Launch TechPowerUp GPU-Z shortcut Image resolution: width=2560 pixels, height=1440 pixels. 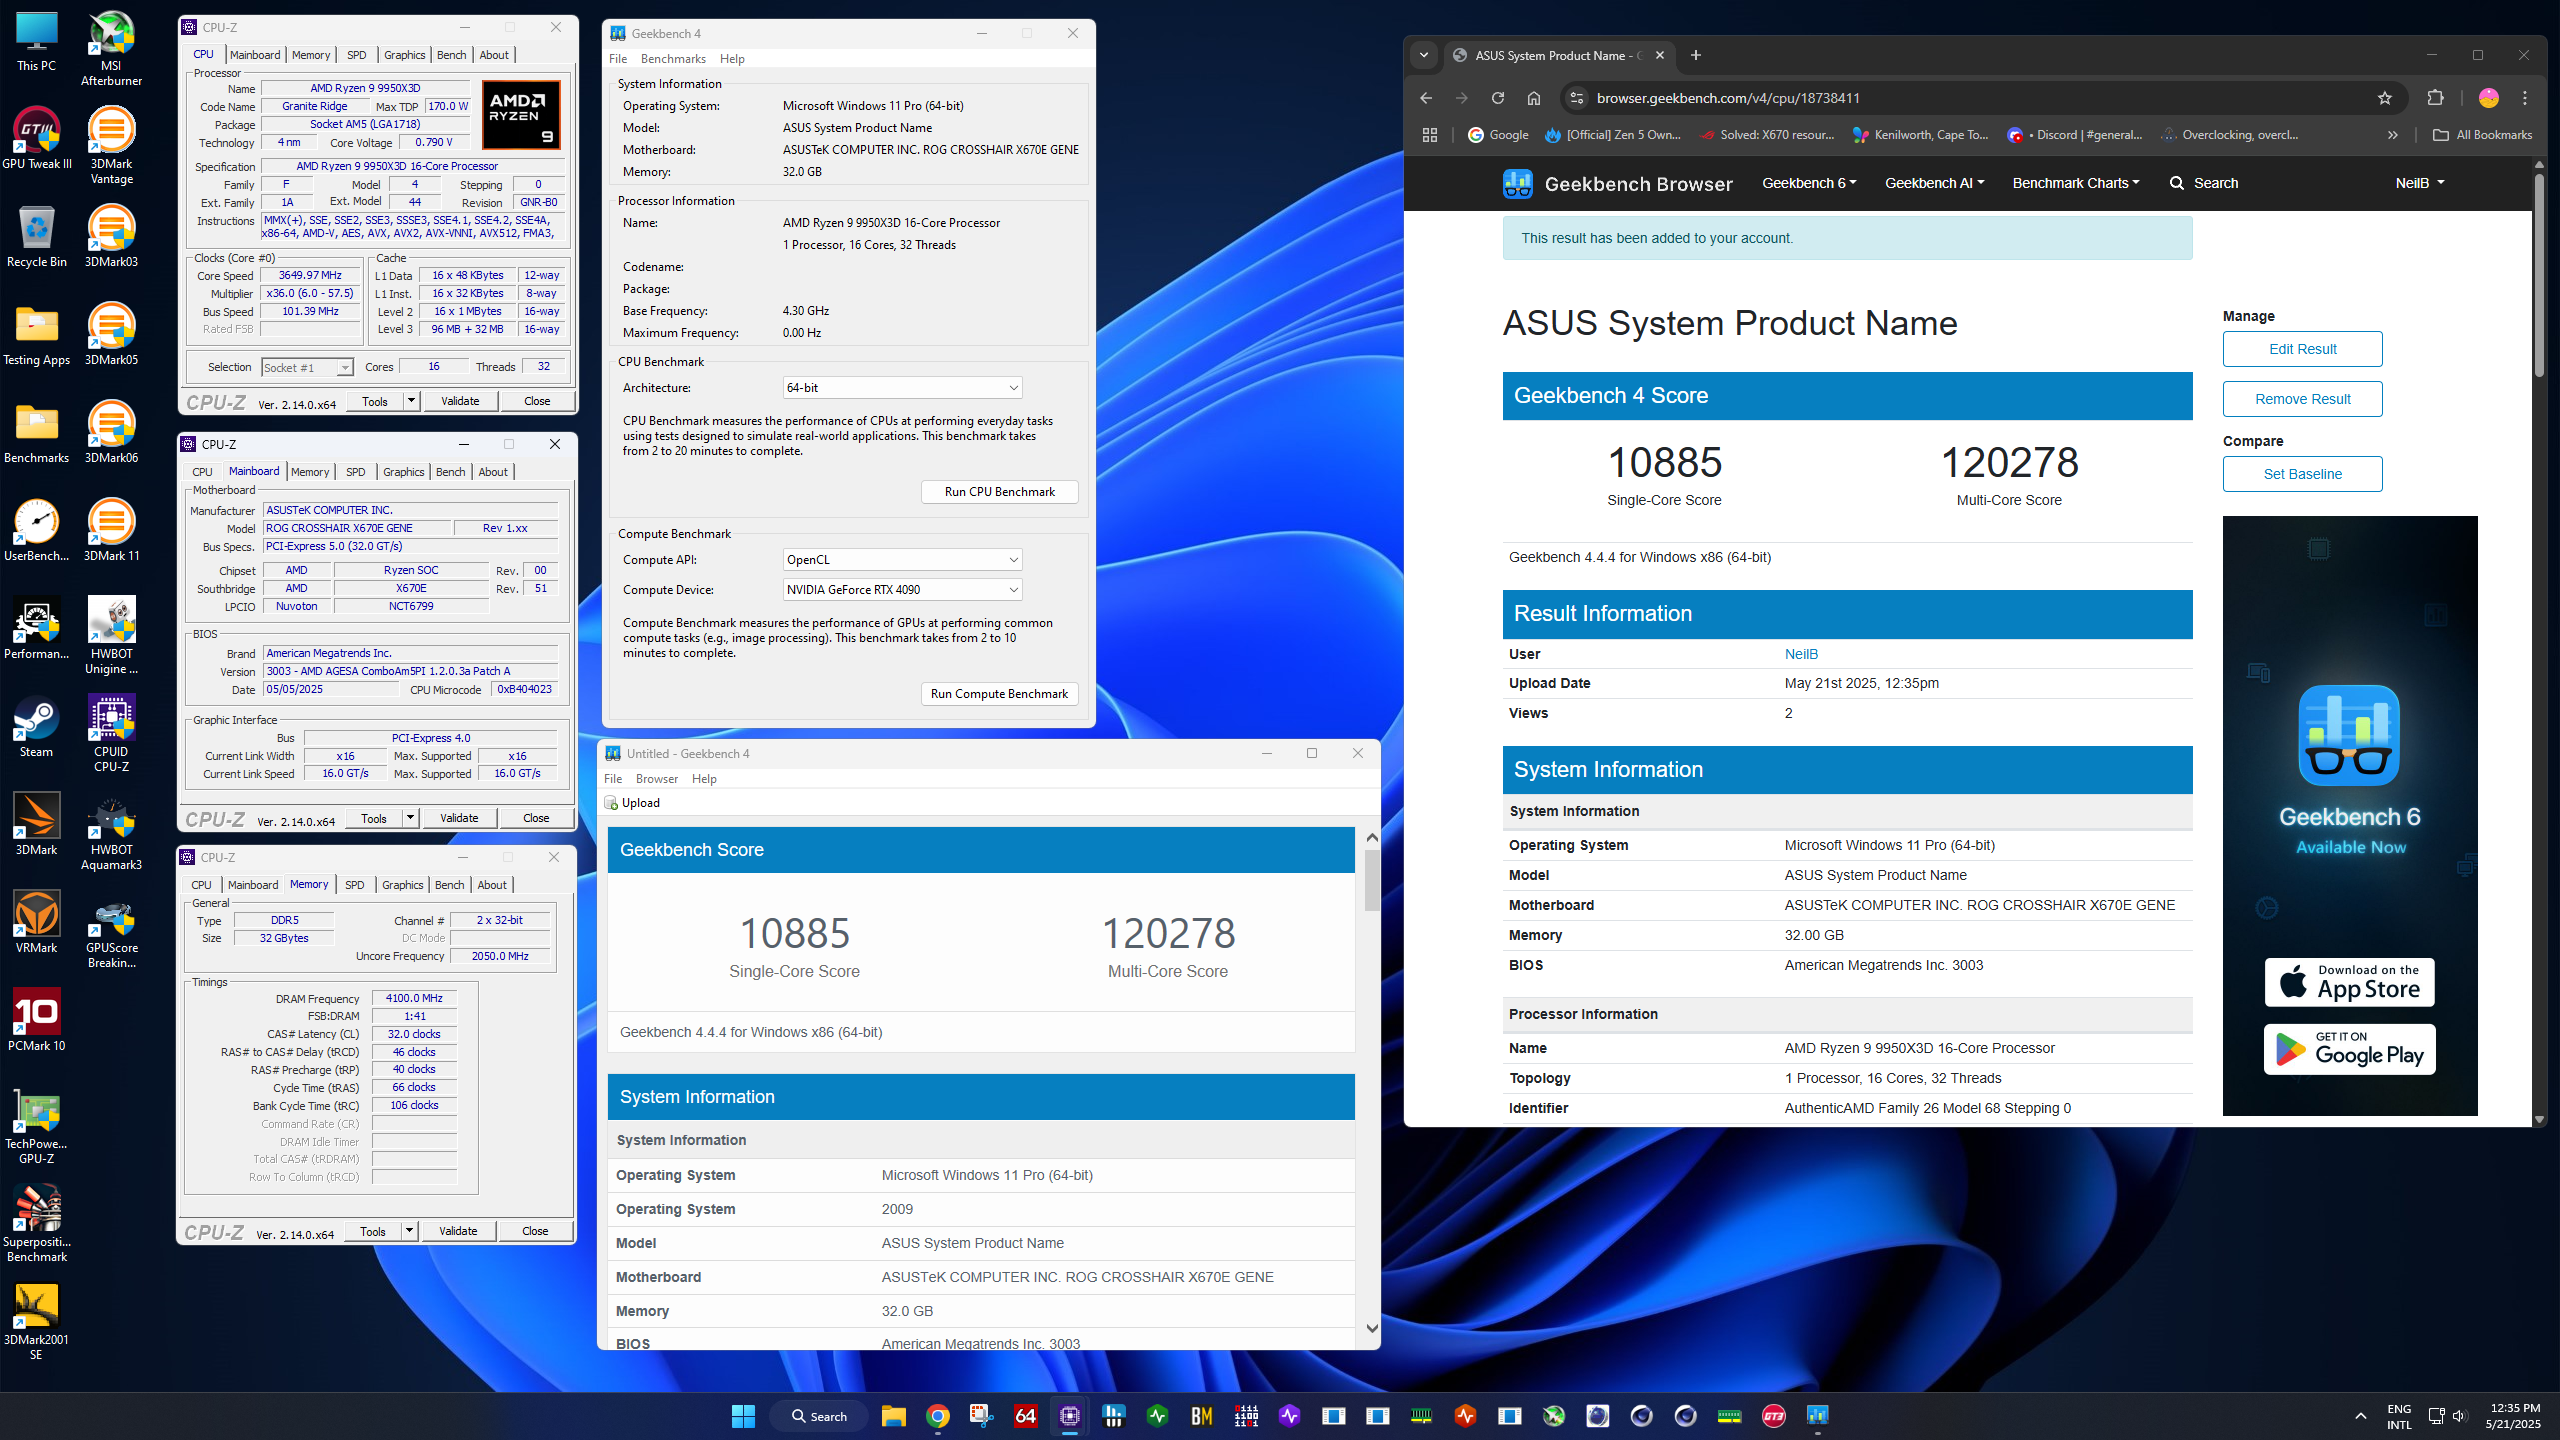[x=37, y=1126]
